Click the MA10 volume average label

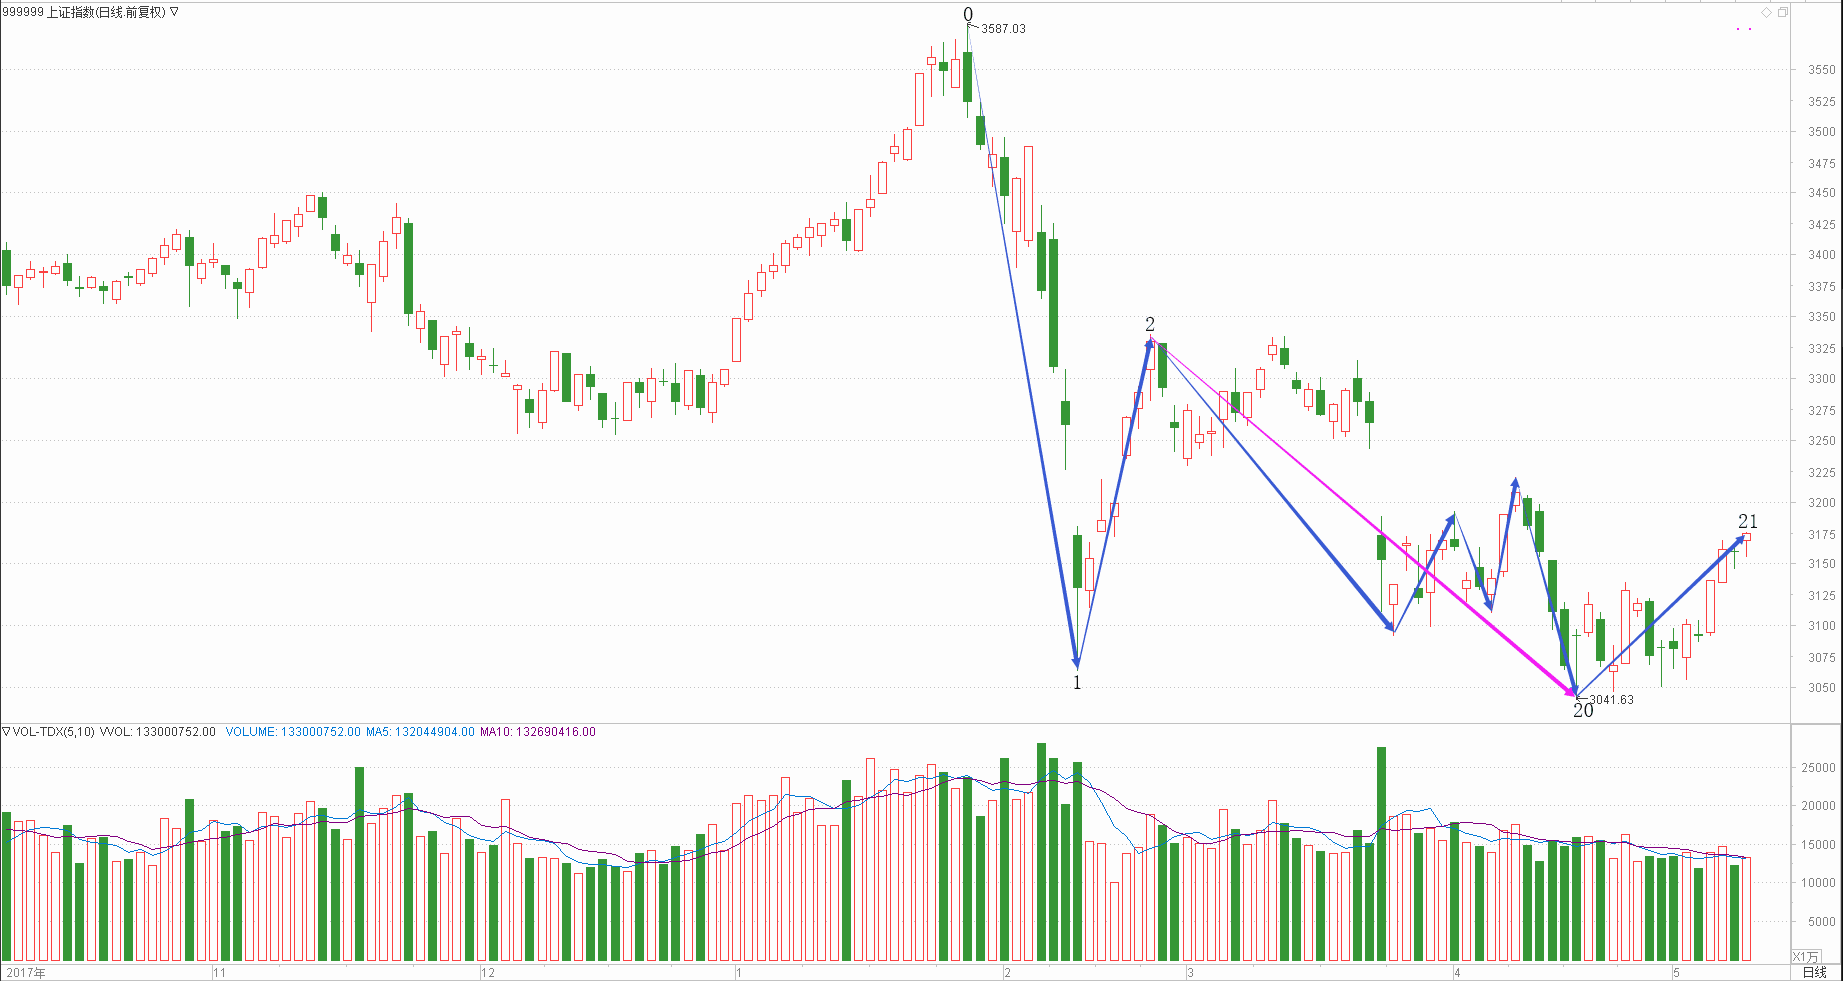point(538,732)
